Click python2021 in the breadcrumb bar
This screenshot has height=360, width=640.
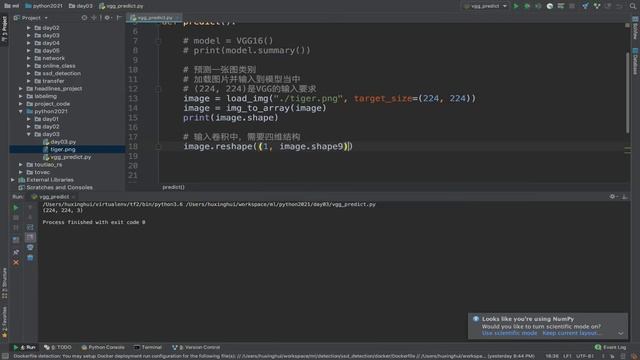click(x=44, y=6)
